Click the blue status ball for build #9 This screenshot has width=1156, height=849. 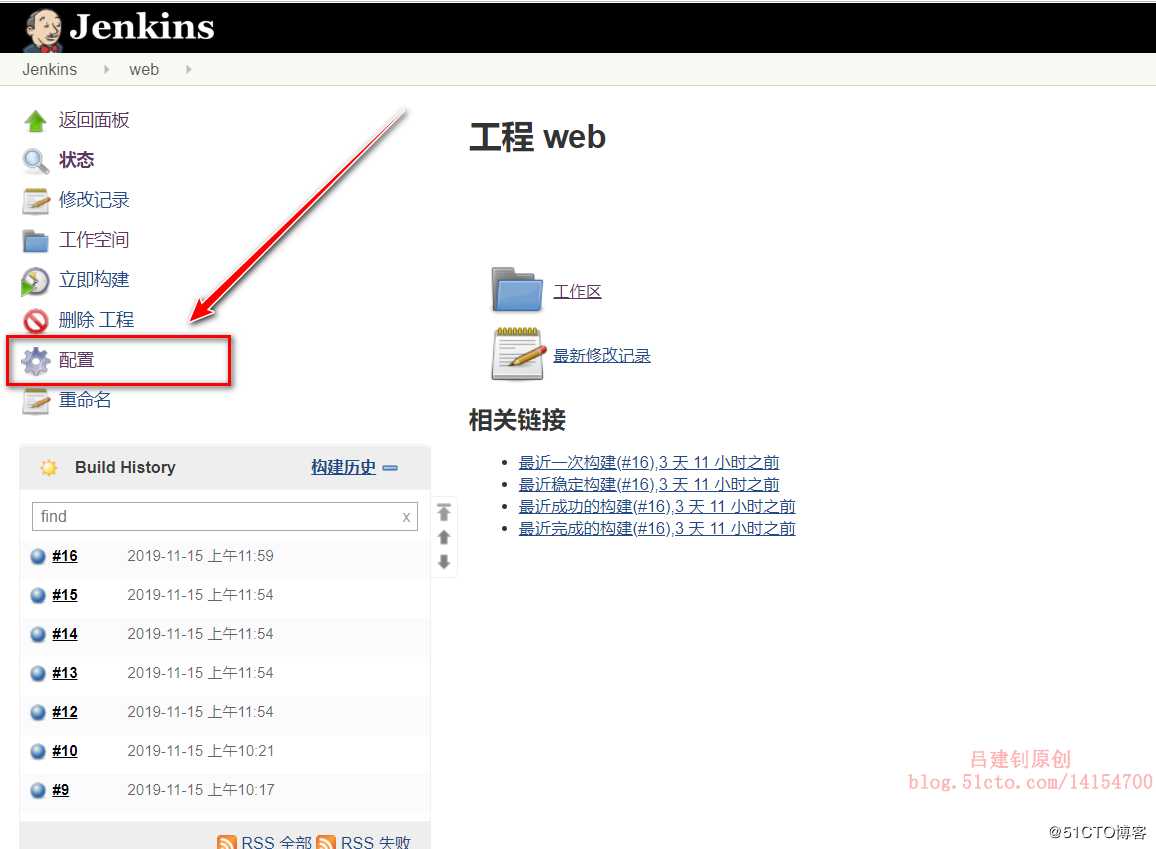38,791
